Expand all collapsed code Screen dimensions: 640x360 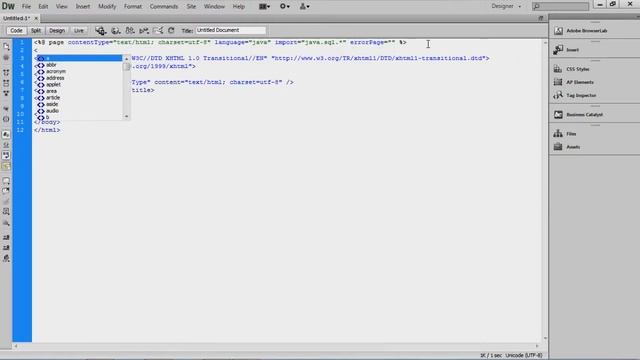click(6, 93)
